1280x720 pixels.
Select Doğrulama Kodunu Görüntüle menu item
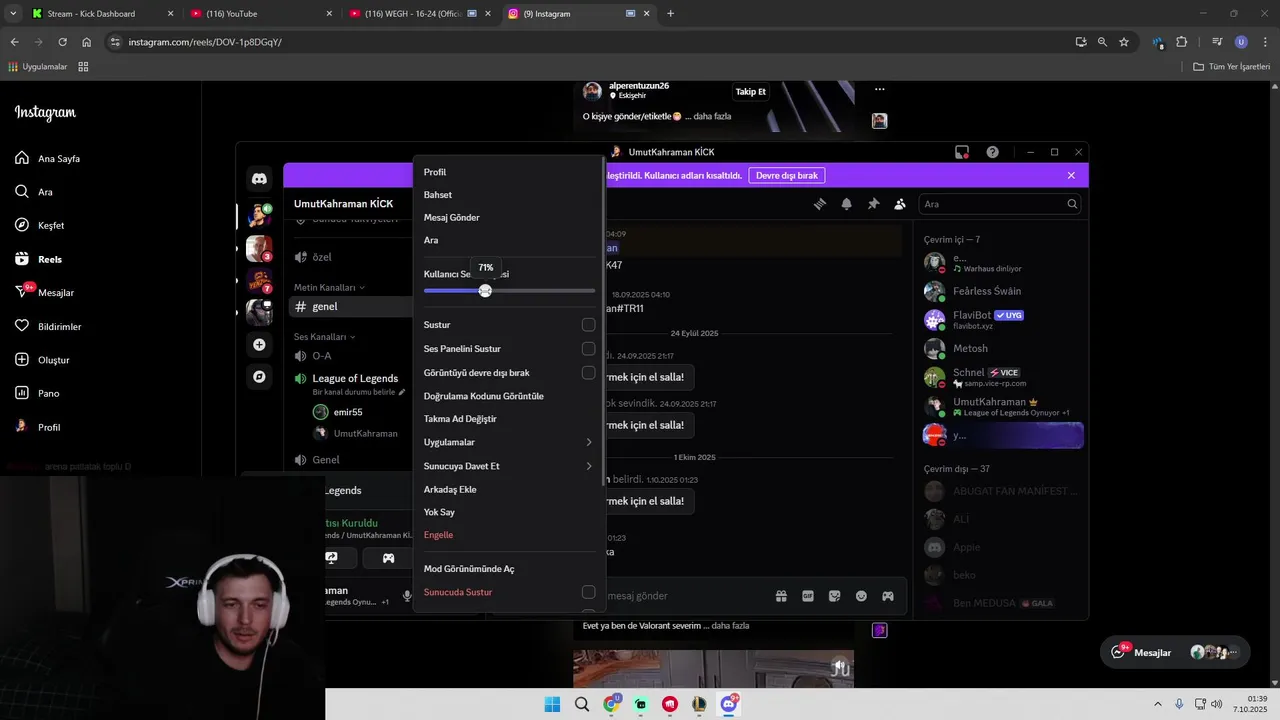(509, 396)
